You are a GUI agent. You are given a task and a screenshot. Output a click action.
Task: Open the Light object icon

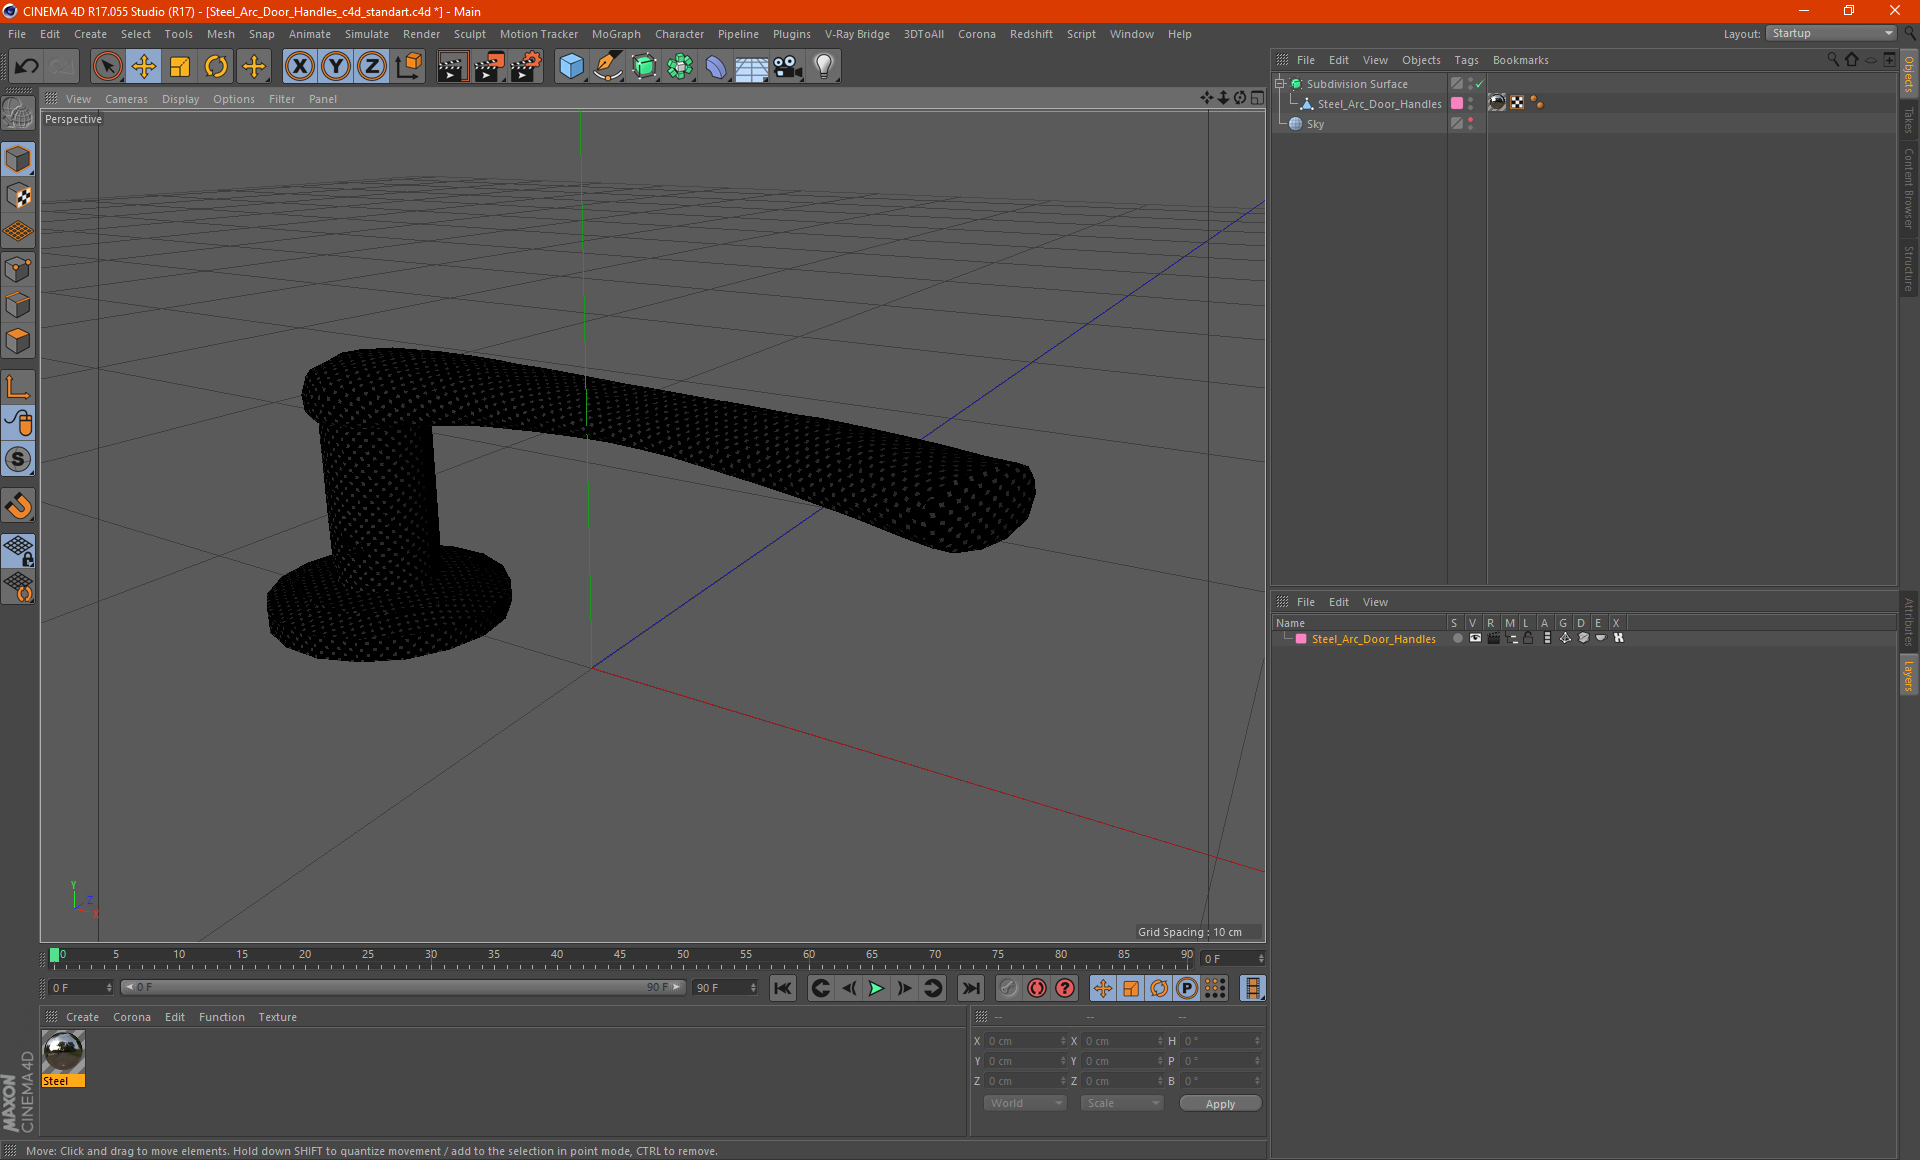(x=823, y=67)
